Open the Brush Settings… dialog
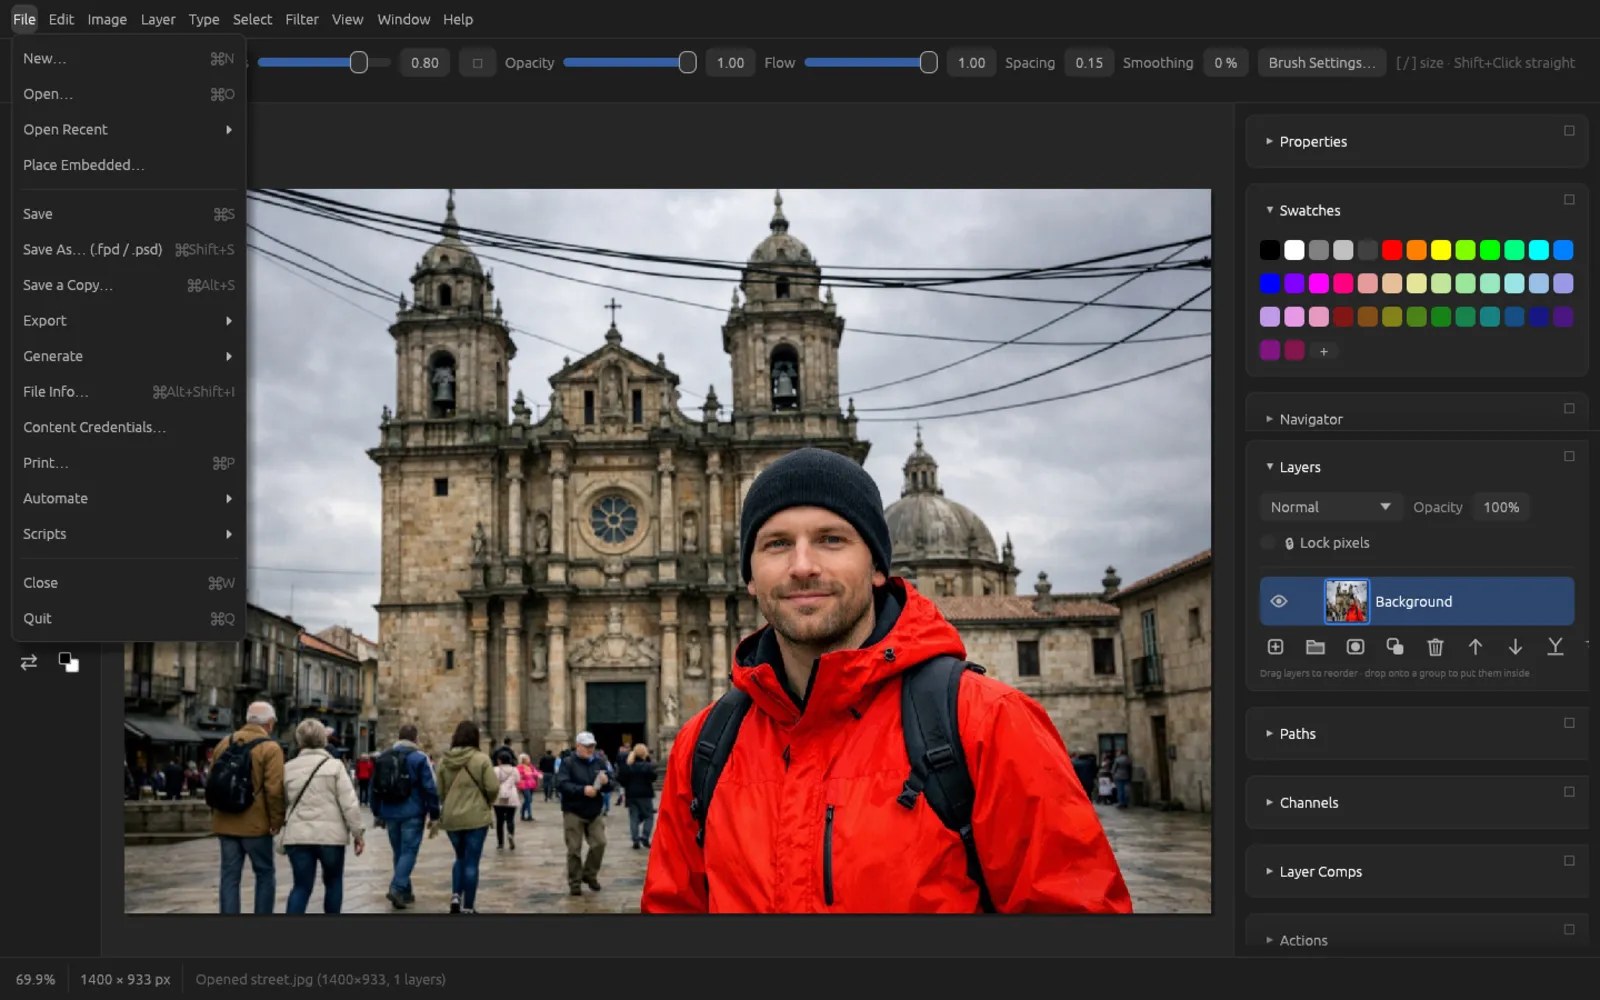 1322,63
